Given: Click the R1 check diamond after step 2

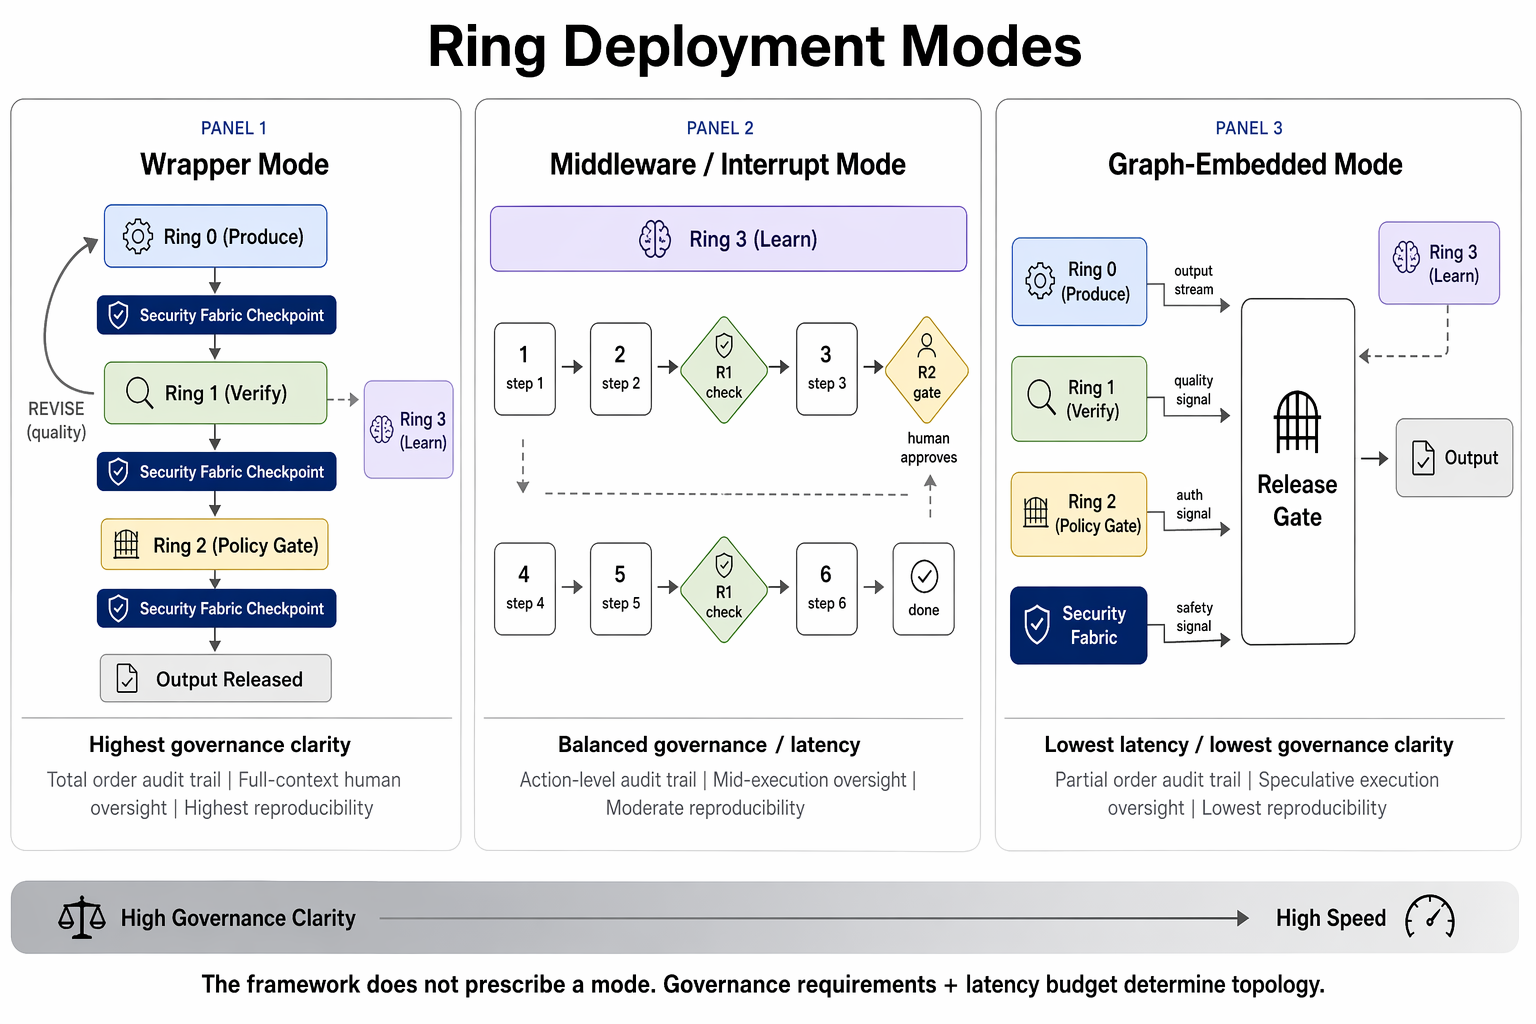Looking at the screenshot, I should click(724, 370).
